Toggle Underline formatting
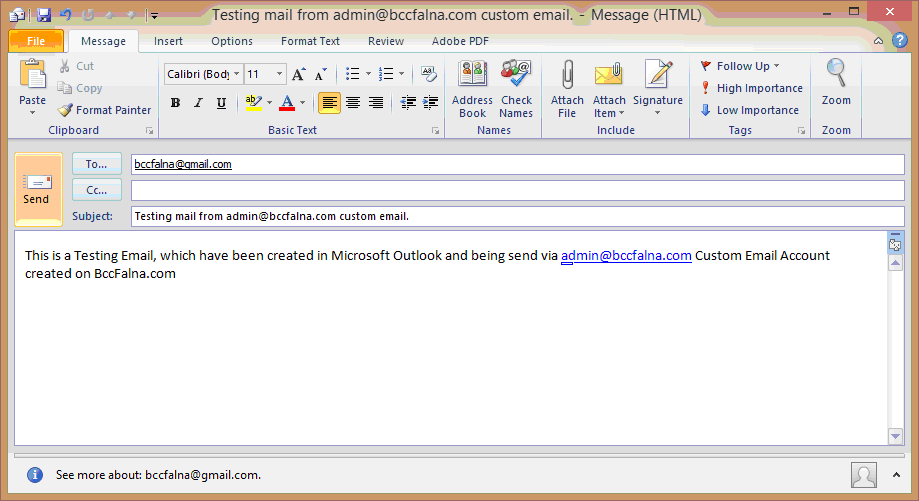The width and height of the screenshot is (919, 501). [x=221, y=103]
